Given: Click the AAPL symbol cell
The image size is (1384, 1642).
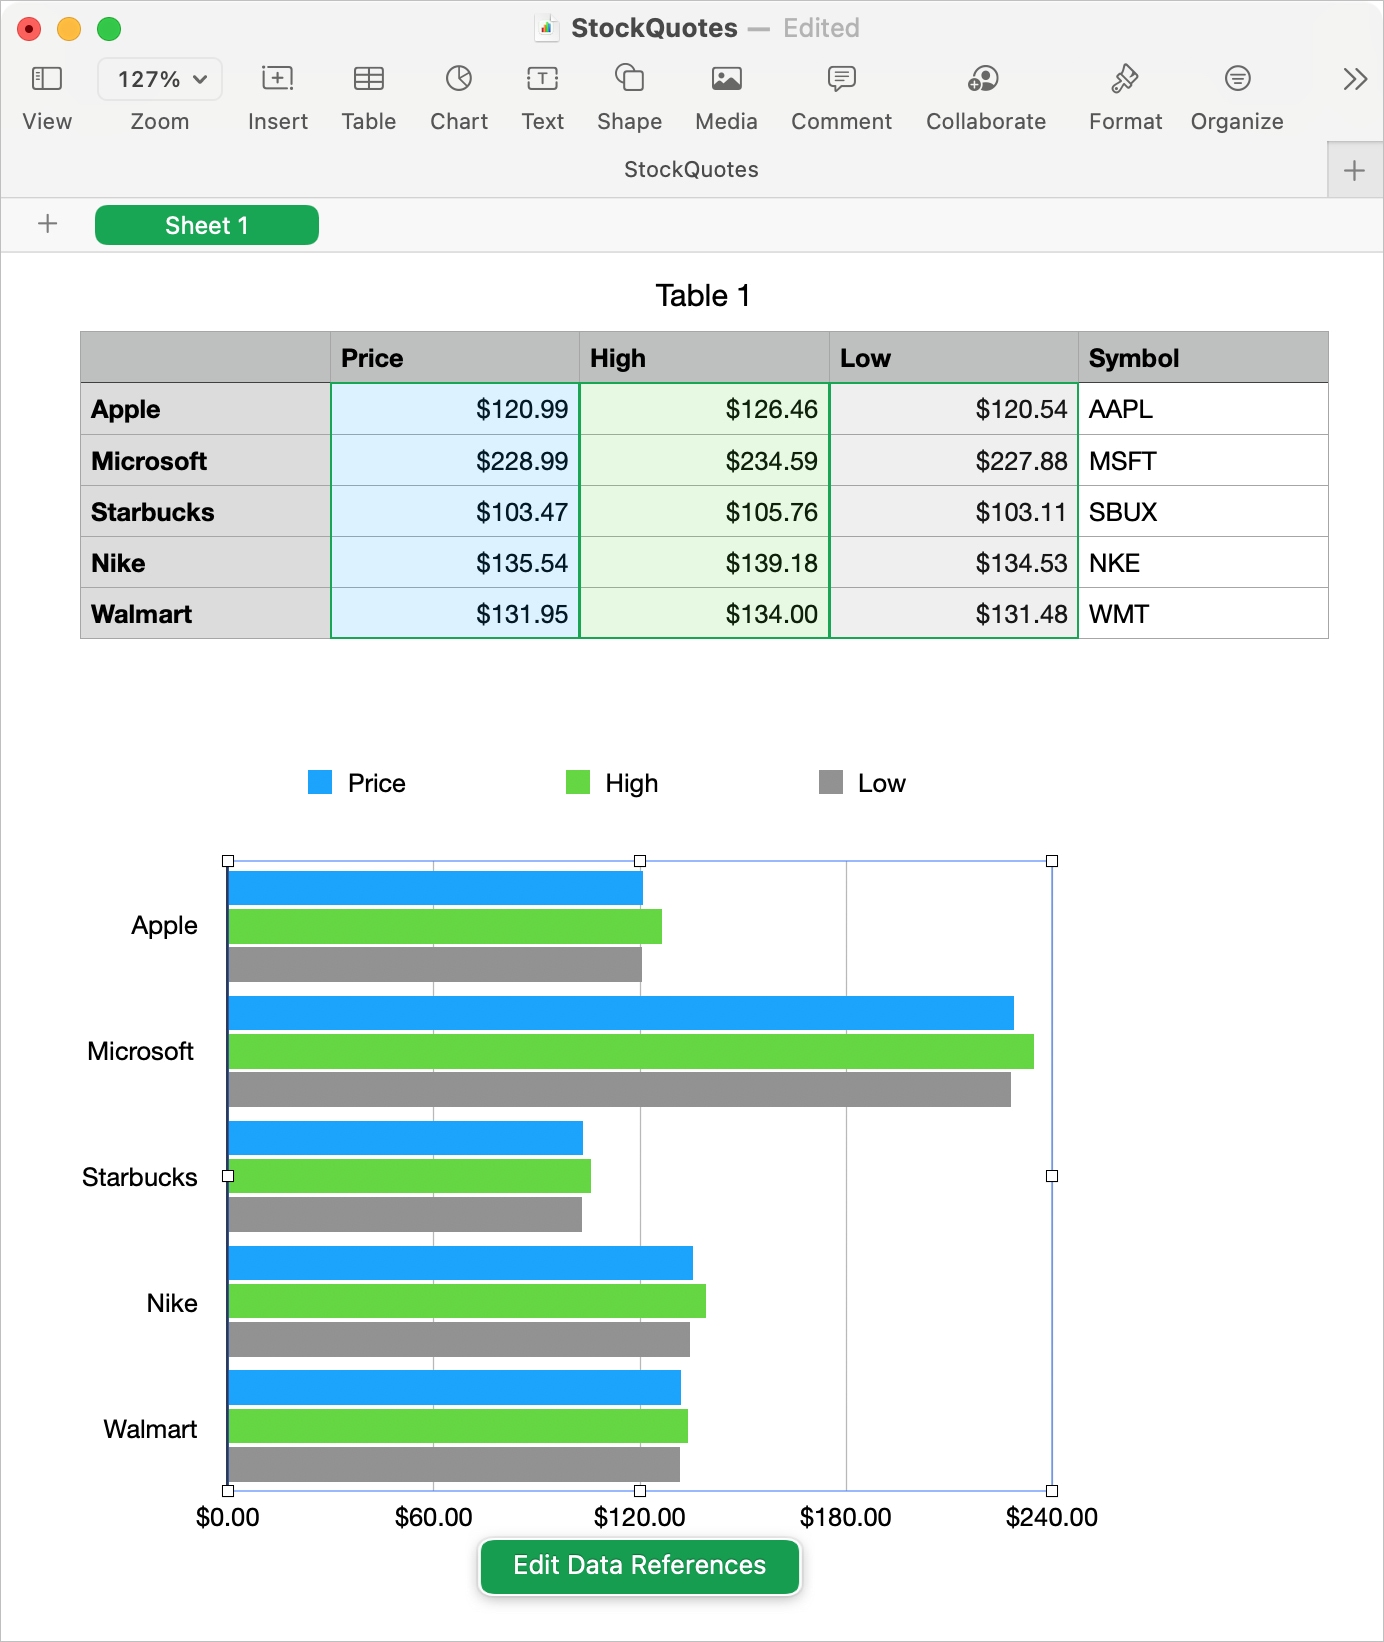Looking at the screenshot, I should pos(1203,409).
